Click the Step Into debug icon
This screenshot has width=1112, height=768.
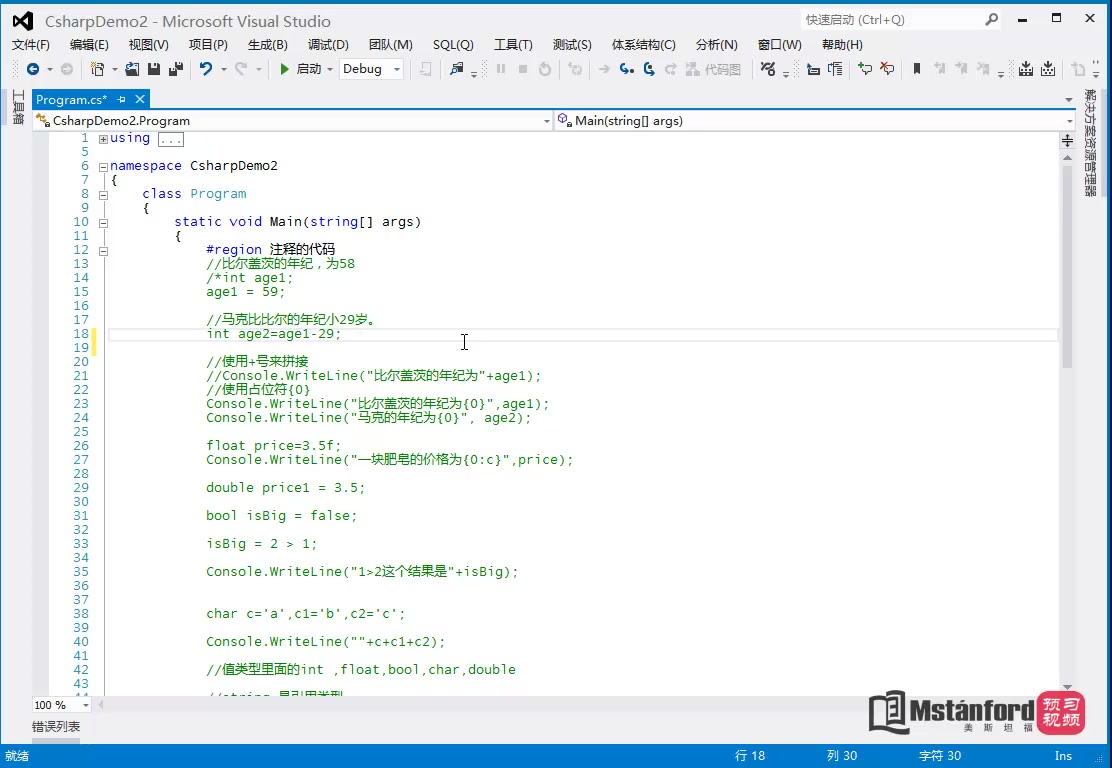coord(626,69)
